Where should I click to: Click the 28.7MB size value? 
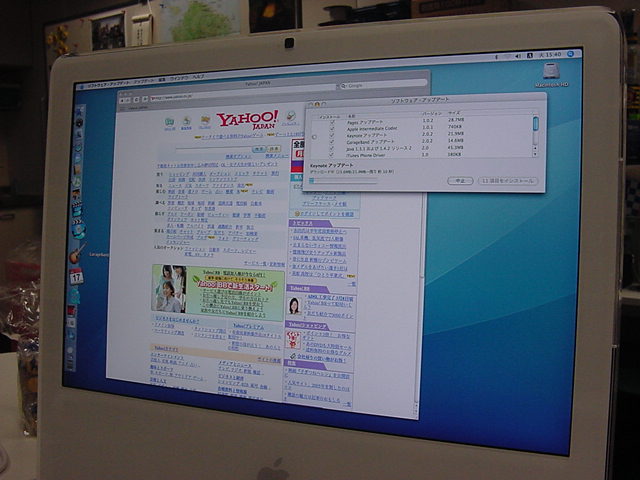pos(456,120)
